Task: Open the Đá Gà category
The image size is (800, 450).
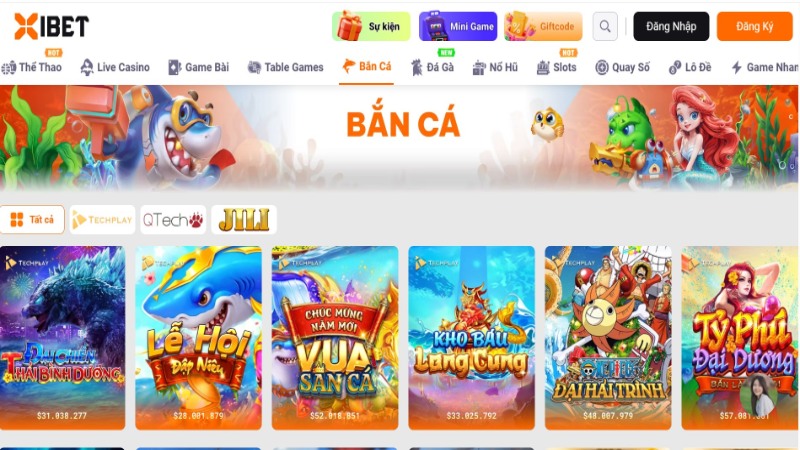Action: pos(433,67)
